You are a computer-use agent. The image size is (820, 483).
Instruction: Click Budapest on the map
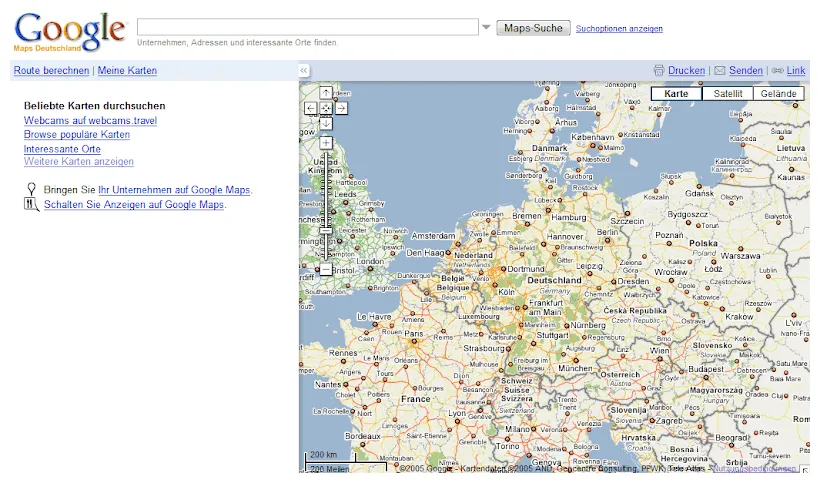coord(706,369)
